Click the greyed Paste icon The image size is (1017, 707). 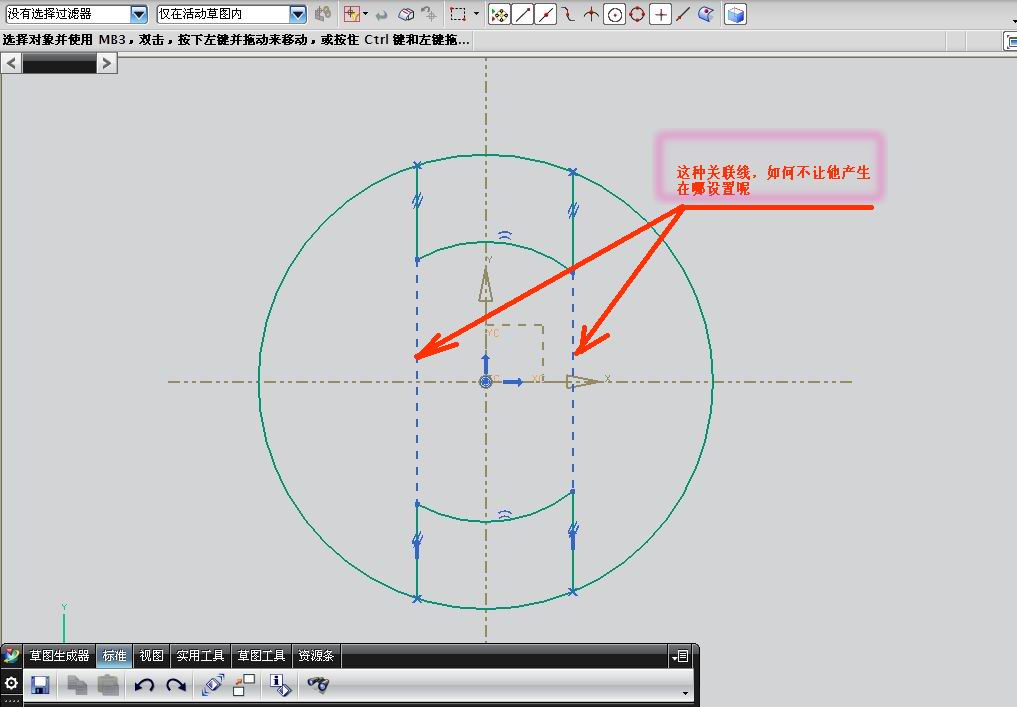click(108, 685)
